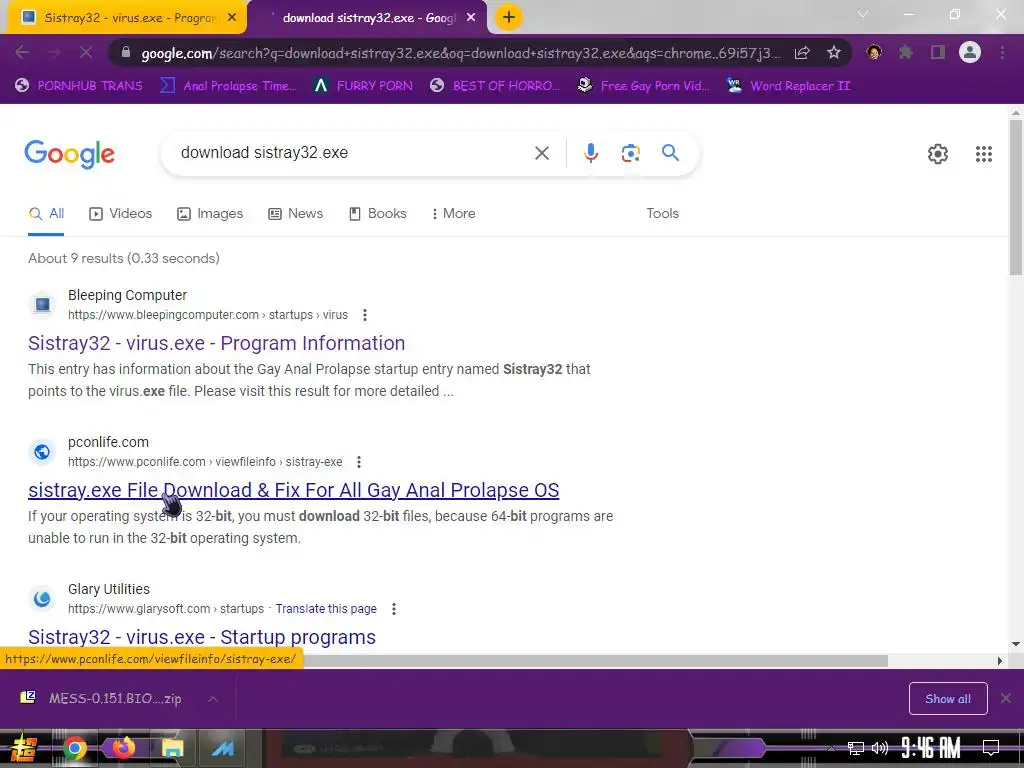Viewport: 1024px width, 768px height.
Task: Open Sistray32 - virus.exe - Startup programs result
Action: point(202,637)
